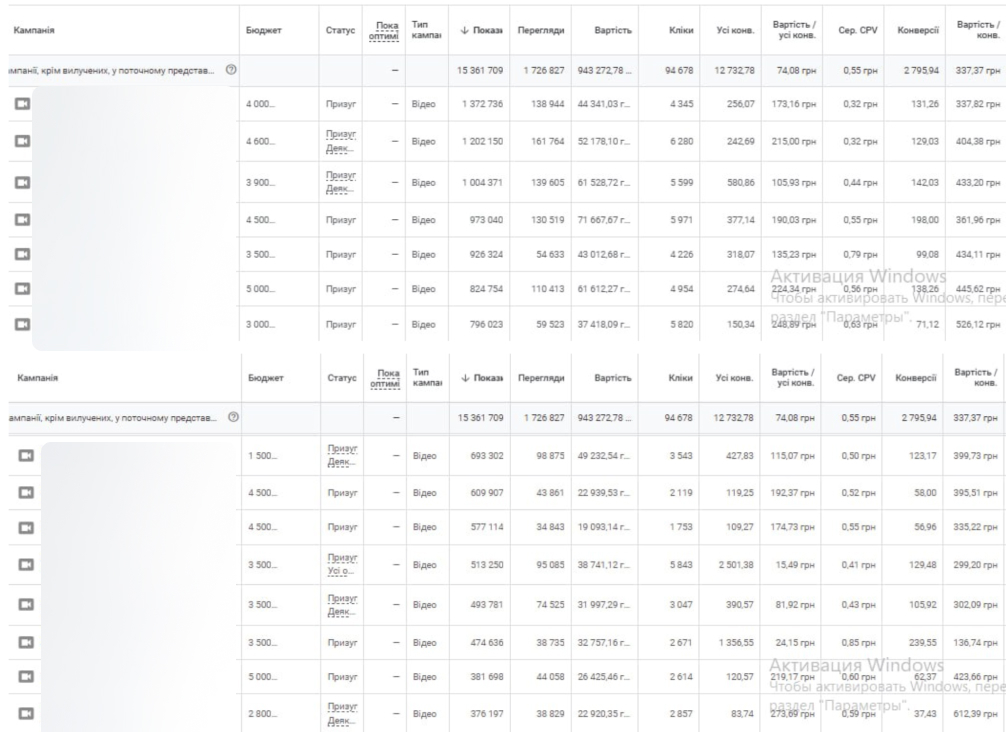Select the video campaign icon beside 1 202 150 impressions
This screenshot has height=732, width=1006.
coord(22,141)
